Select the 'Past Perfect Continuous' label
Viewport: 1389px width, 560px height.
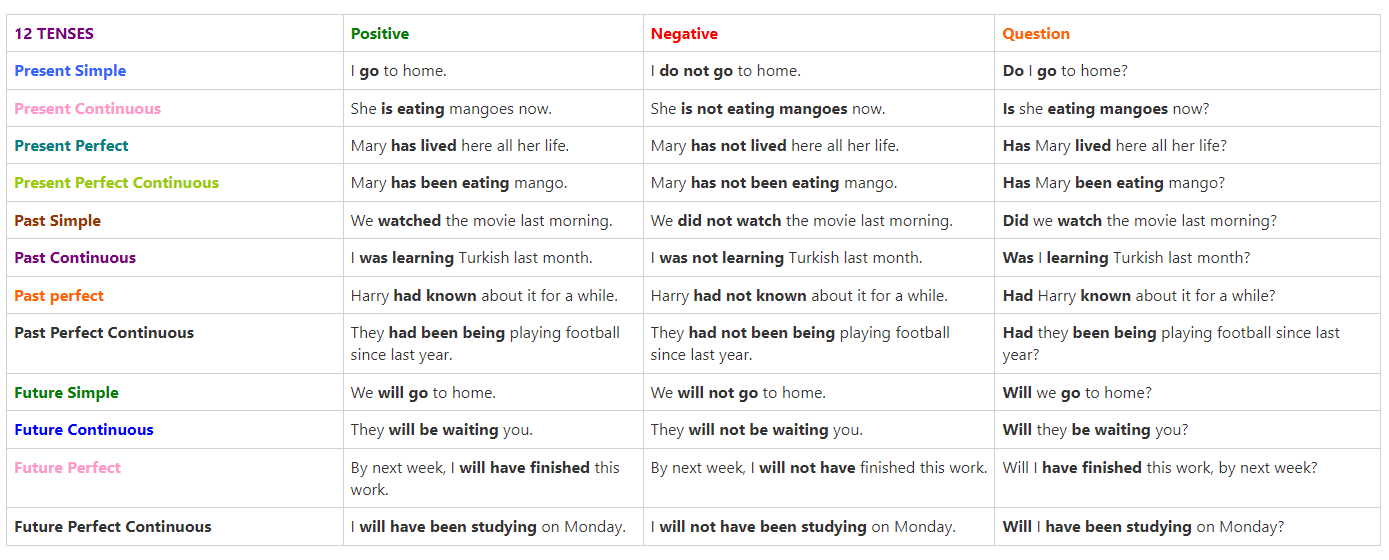click(104, 333)
